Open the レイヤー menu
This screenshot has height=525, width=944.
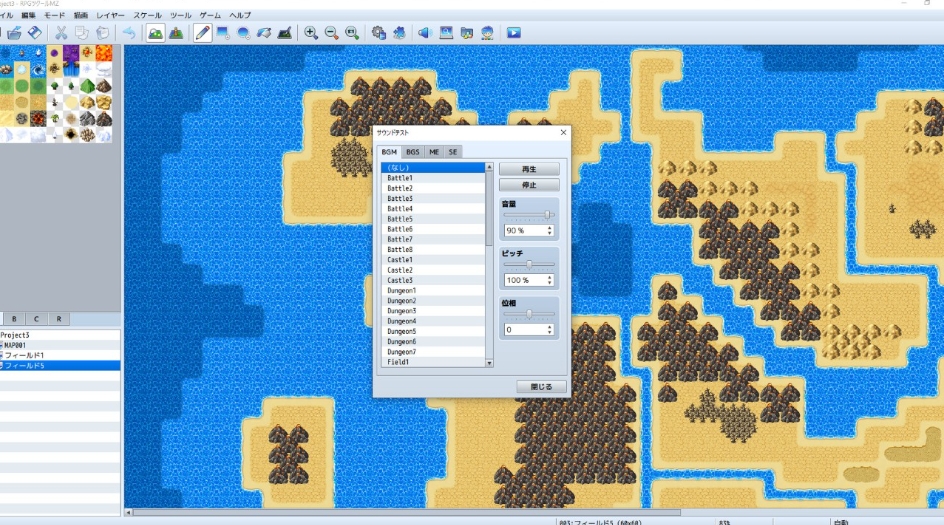(111, 15)
